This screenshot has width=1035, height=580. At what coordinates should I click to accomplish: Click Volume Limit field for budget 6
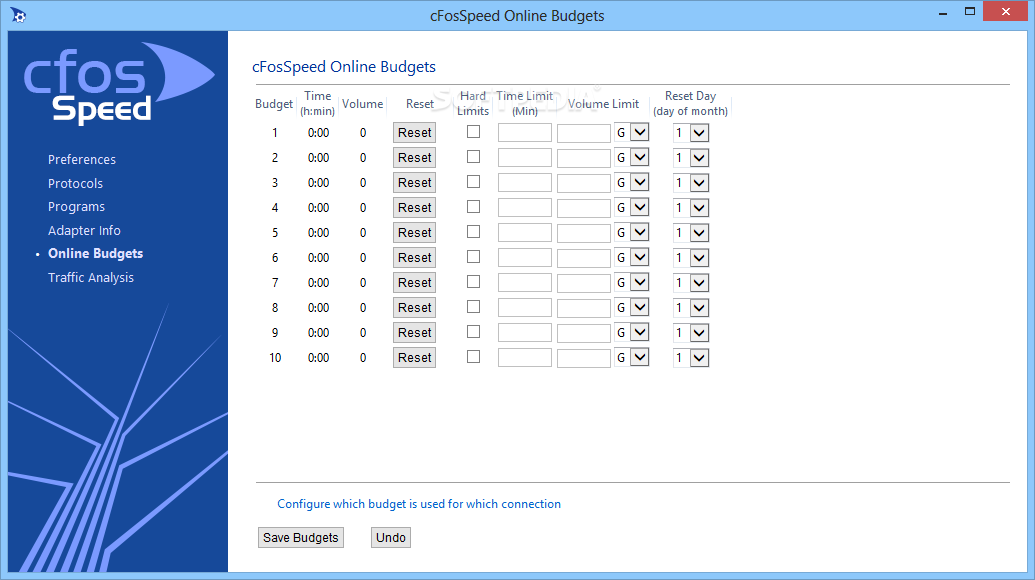pyautogui.click(x=584, y=258)
